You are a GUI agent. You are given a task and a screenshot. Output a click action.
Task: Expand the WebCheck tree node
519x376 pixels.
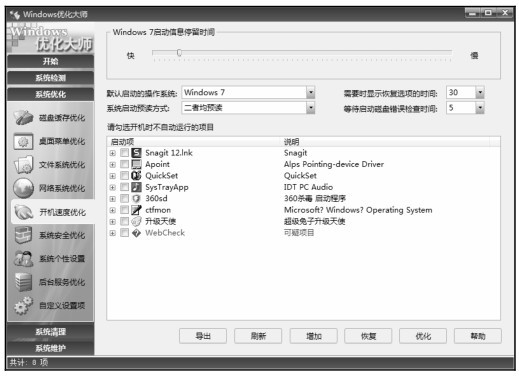pos(113,233)
